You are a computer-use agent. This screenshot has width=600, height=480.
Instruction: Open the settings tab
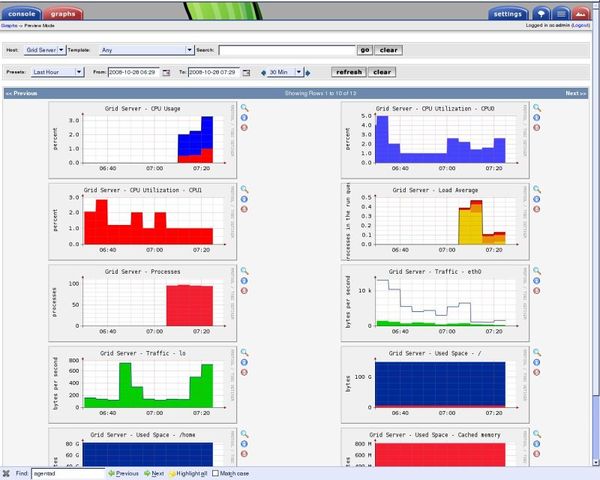click(x=508, y=15)
